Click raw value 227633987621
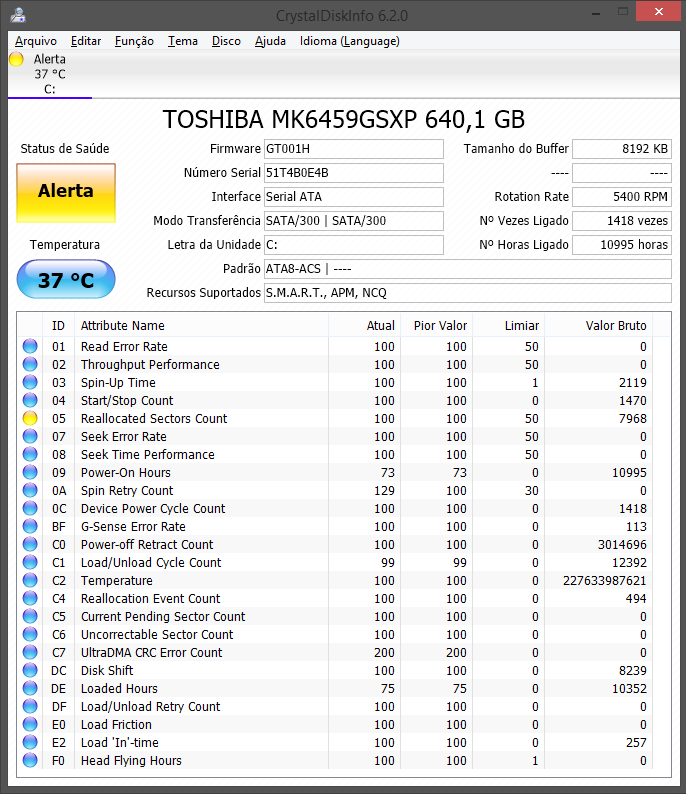This screenshot has width=686, height=794. 604,581
